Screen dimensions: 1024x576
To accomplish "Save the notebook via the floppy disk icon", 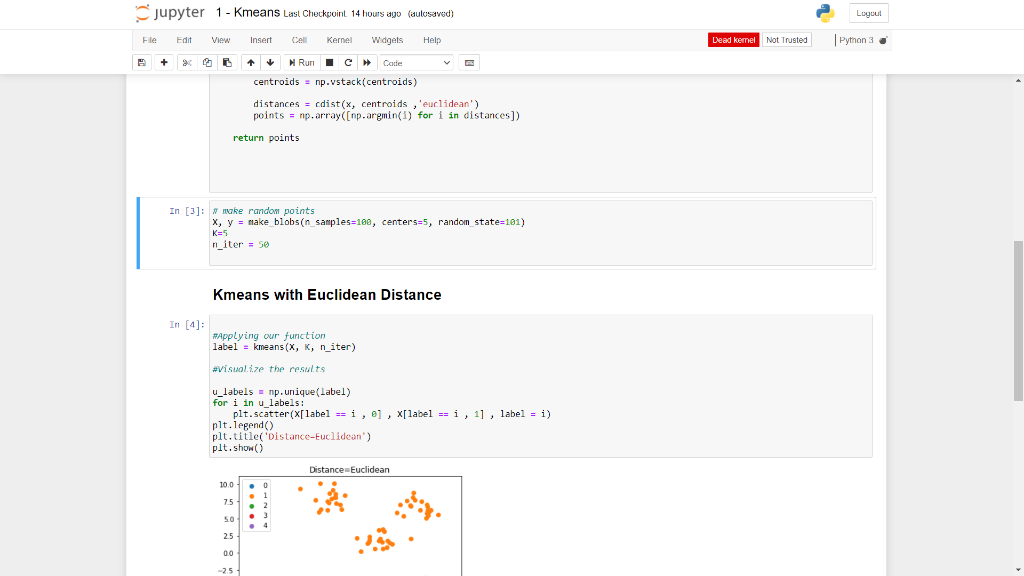I will (141, 62).
